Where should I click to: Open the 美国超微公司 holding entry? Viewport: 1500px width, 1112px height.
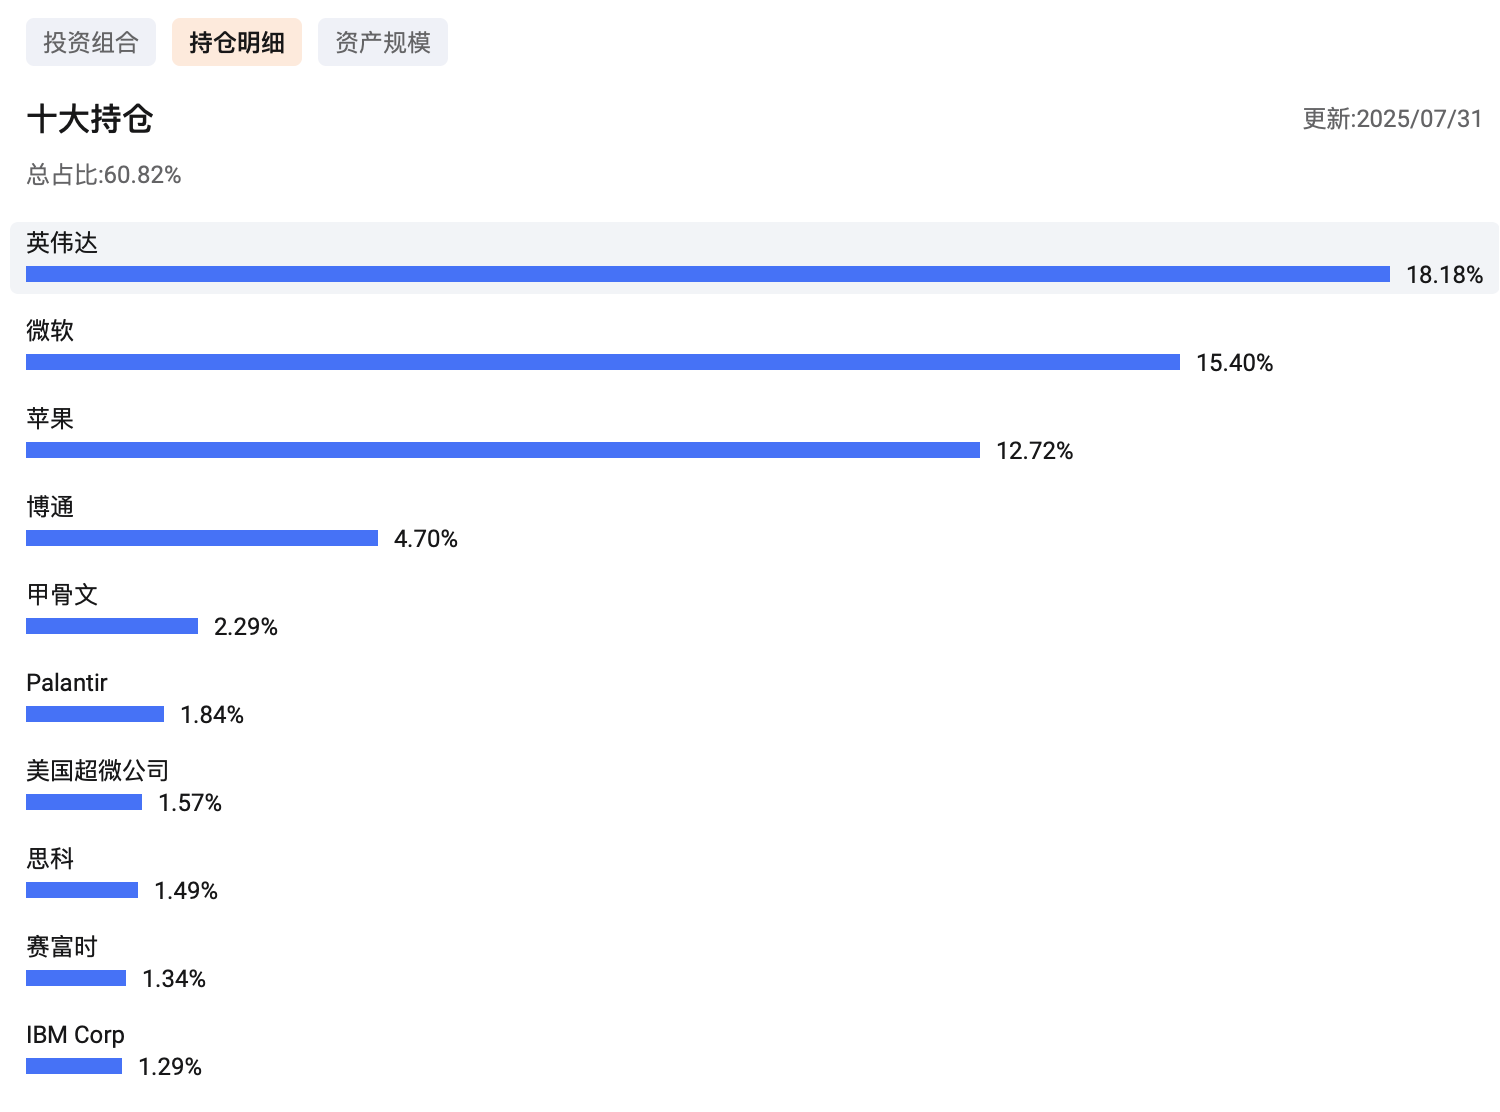point(98,771)
